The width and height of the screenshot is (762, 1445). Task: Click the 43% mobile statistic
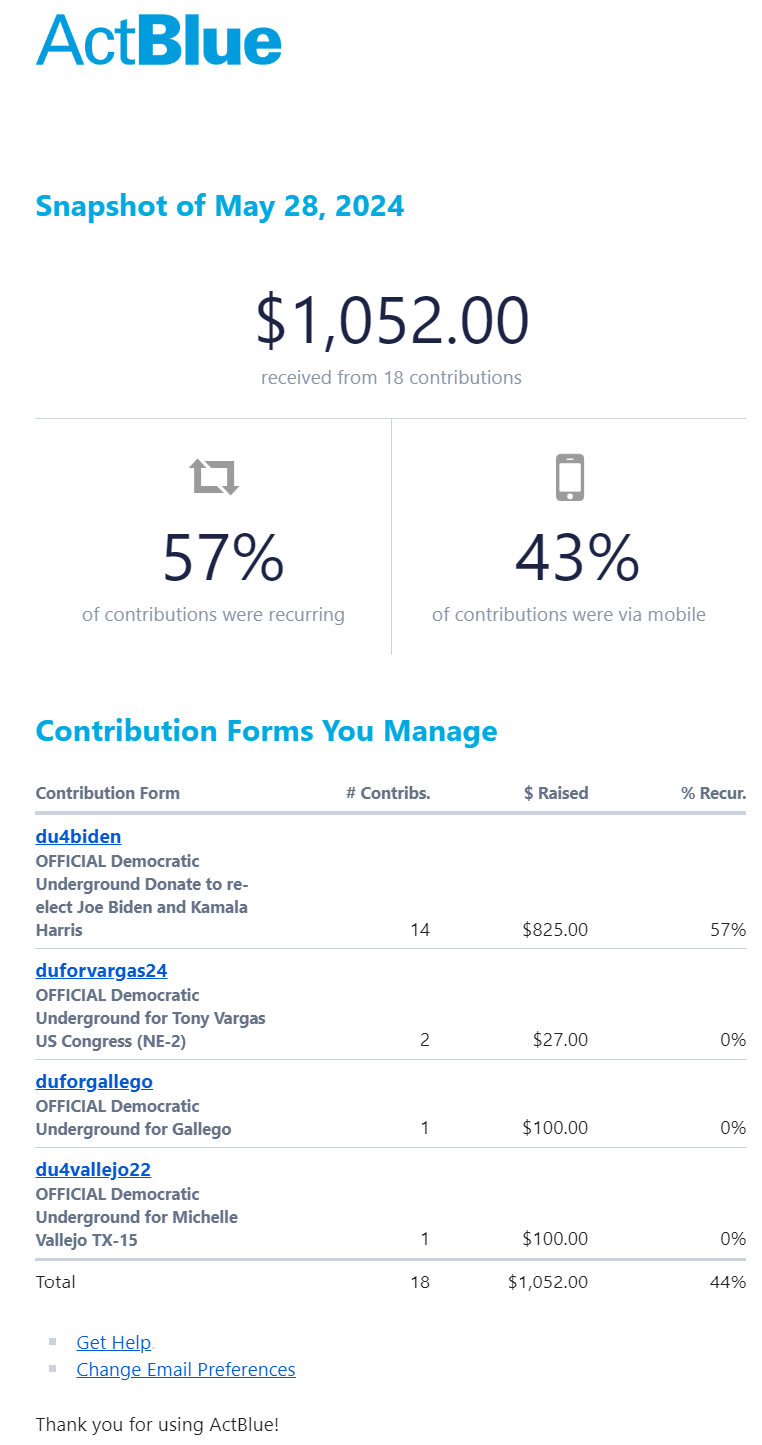[x=577, y=559]
